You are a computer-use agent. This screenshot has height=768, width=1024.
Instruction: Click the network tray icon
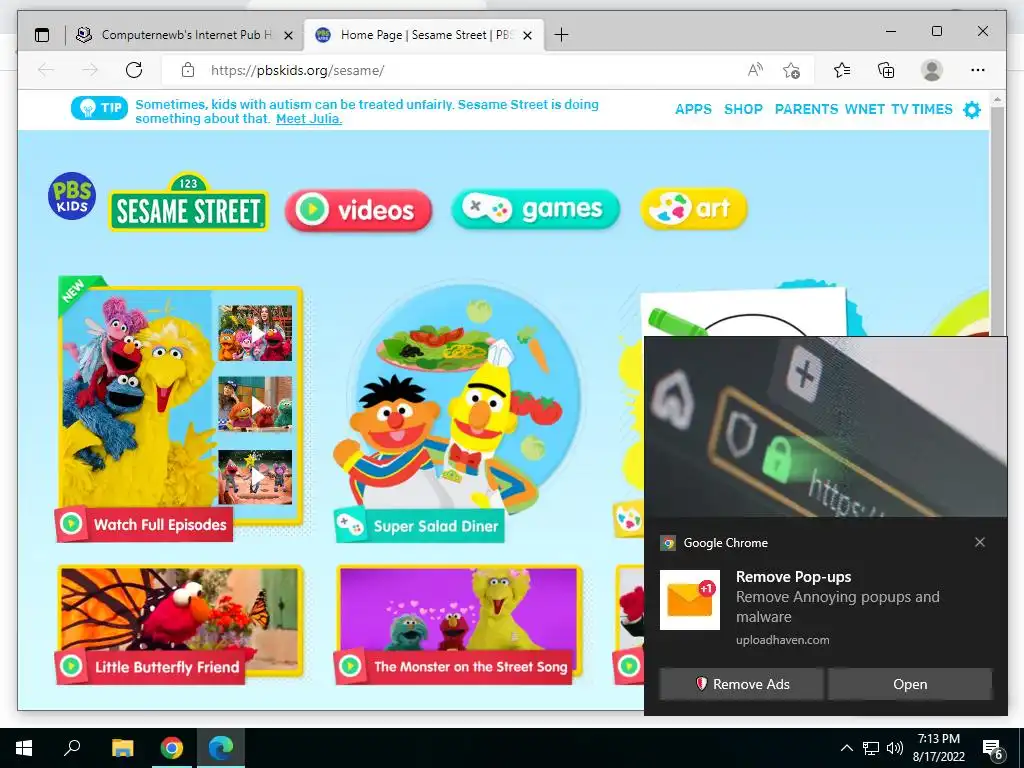coord(871,748)
